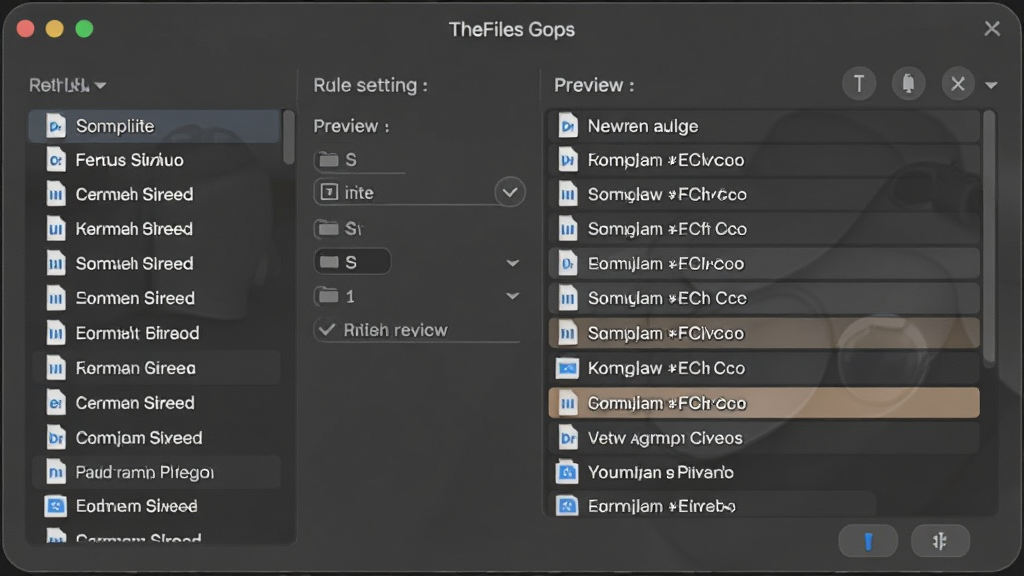
Task: Click the folder icon on the 1 row
Action: (328, 296)
